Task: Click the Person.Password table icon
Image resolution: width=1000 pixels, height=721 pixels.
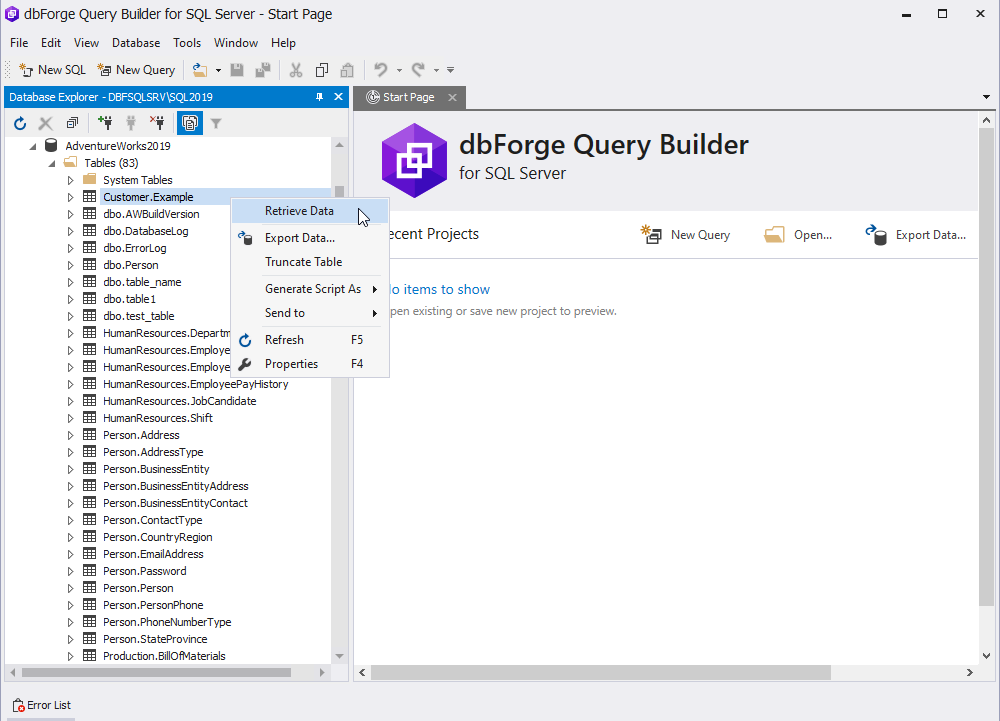Action: tap(90, 571)
